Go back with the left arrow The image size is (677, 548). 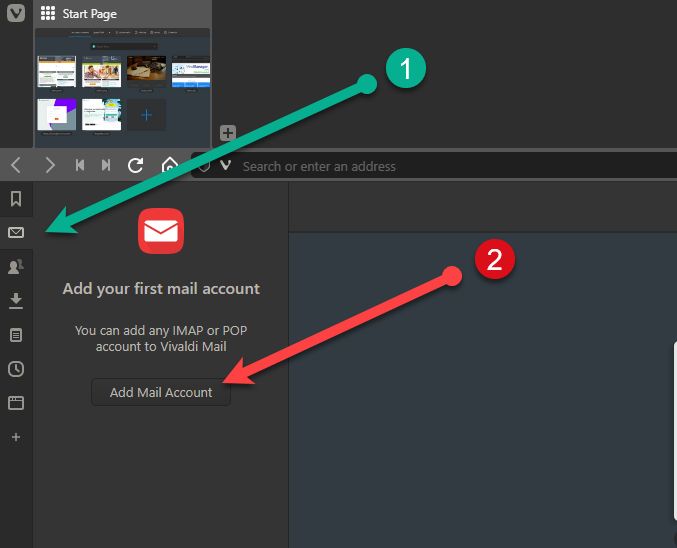[16, 165]
